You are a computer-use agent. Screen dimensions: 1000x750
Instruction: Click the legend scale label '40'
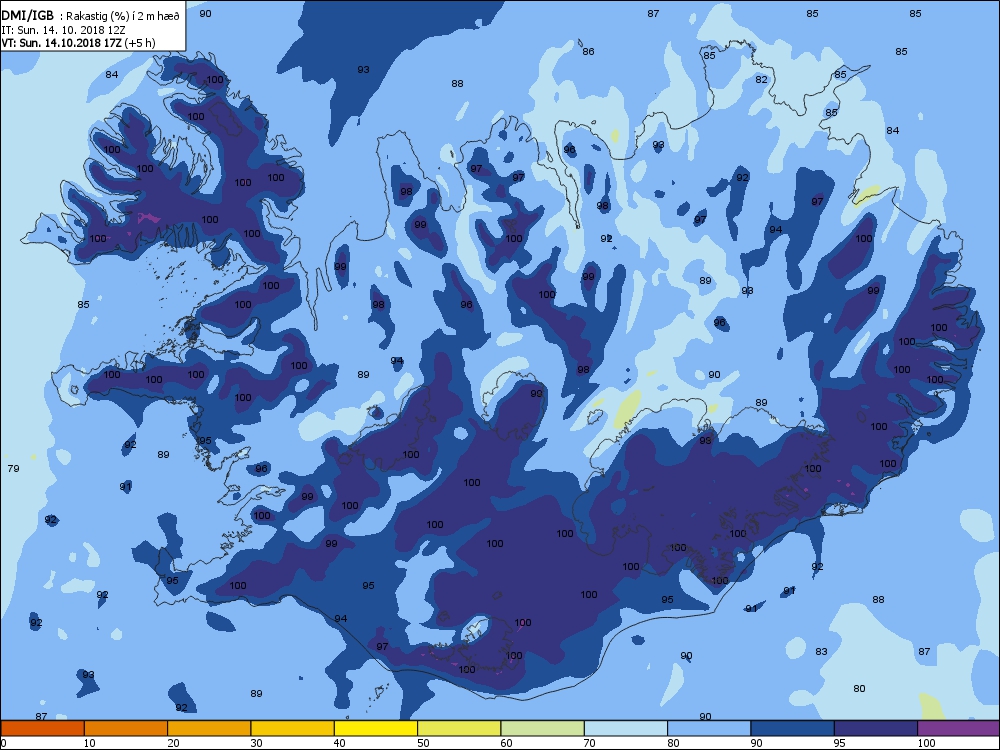point(339,743)
